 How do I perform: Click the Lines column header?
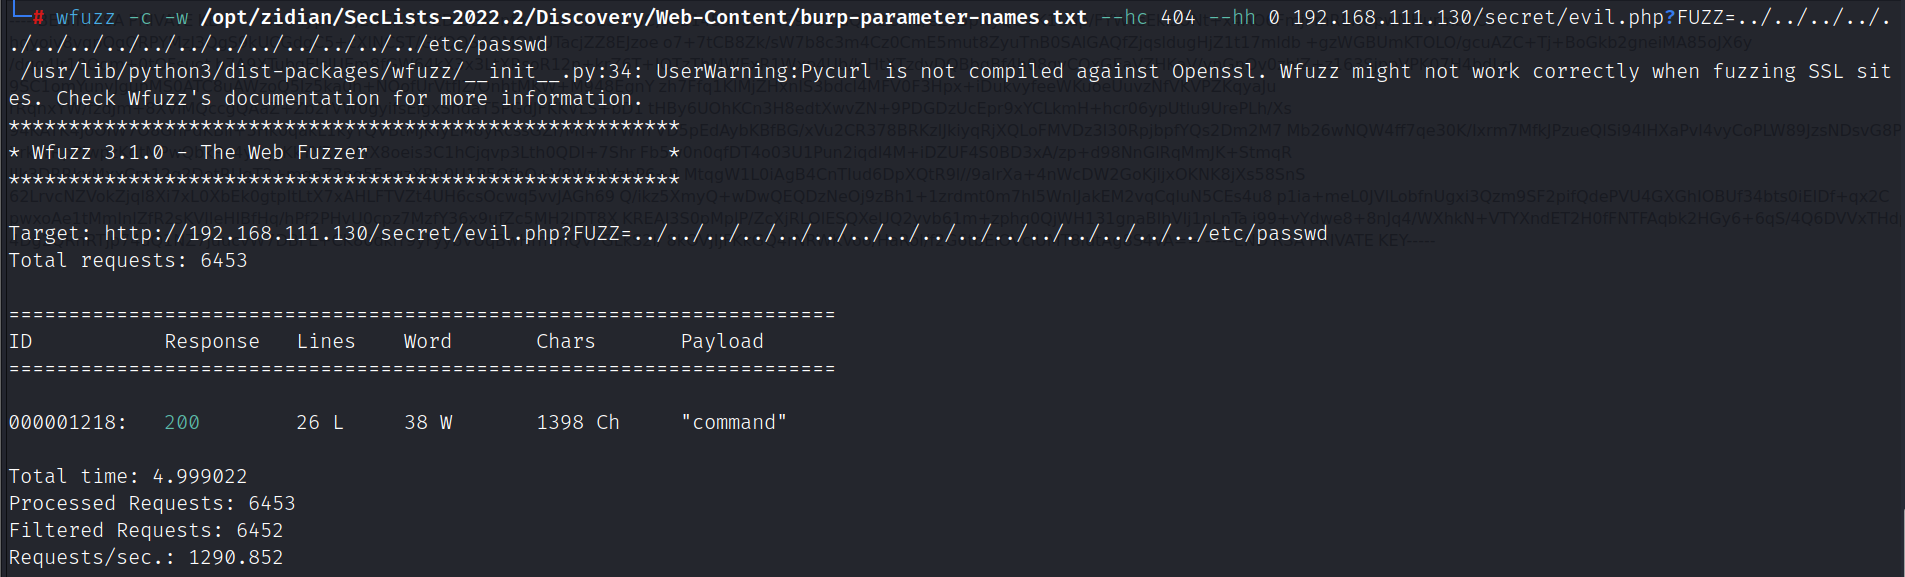coord(326,341)
